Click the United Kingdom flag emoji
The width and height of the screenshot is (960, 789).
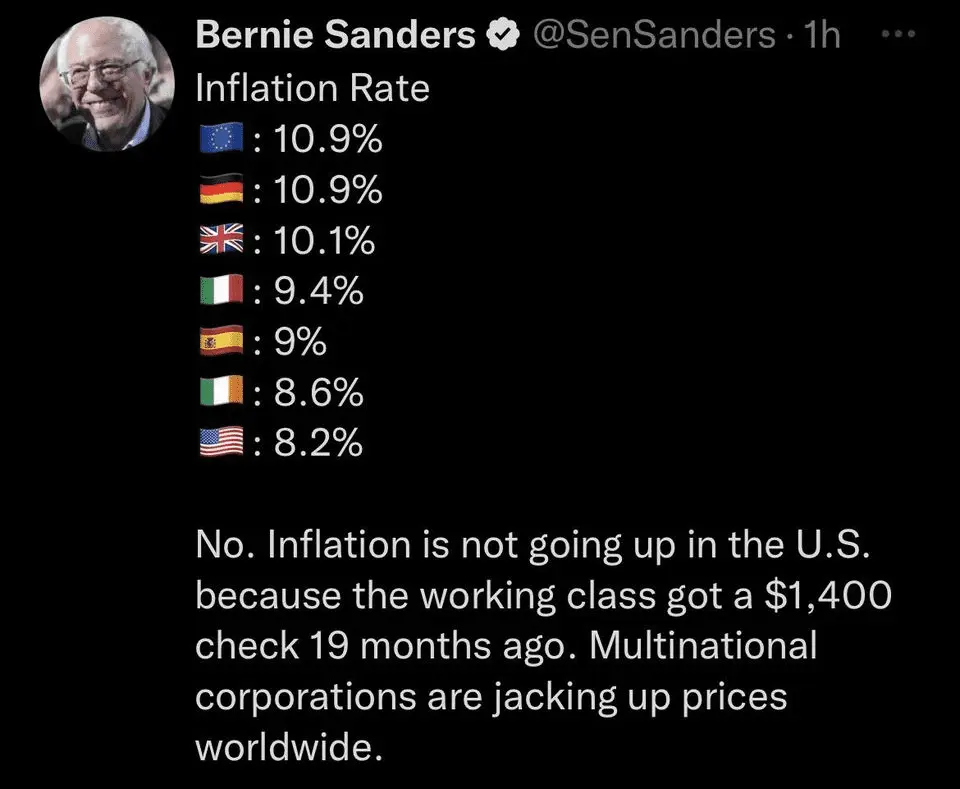pos(222,241)
